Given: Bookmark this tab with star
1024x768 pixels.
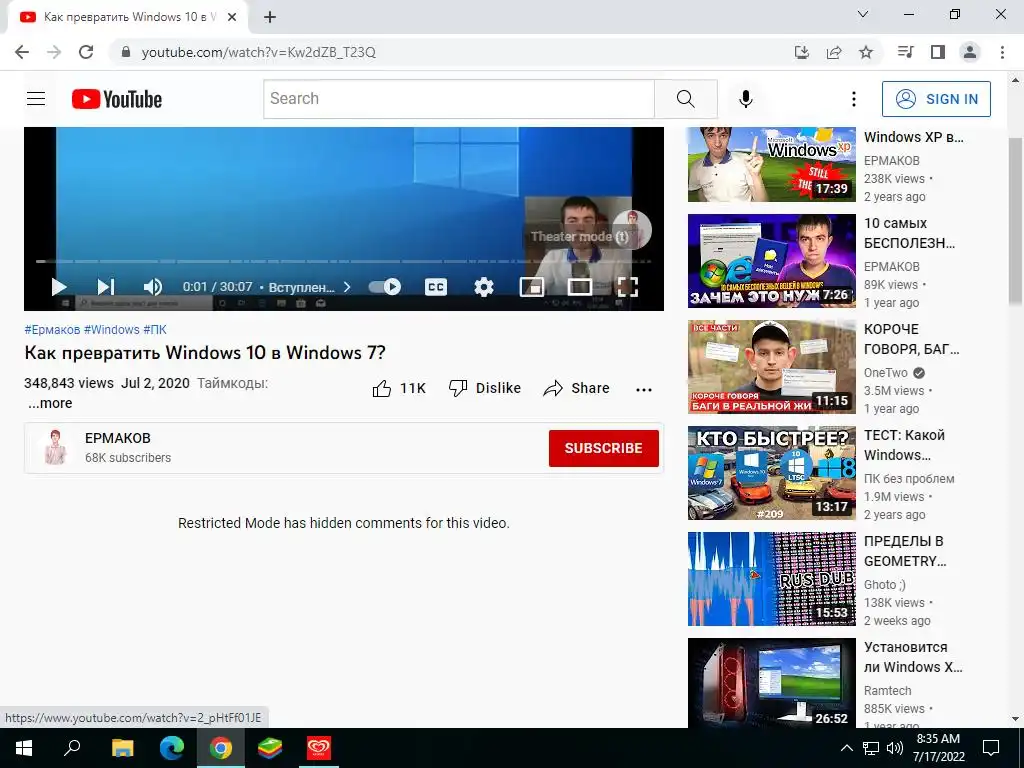Looking at the screenshot, I should click(866, 52).
